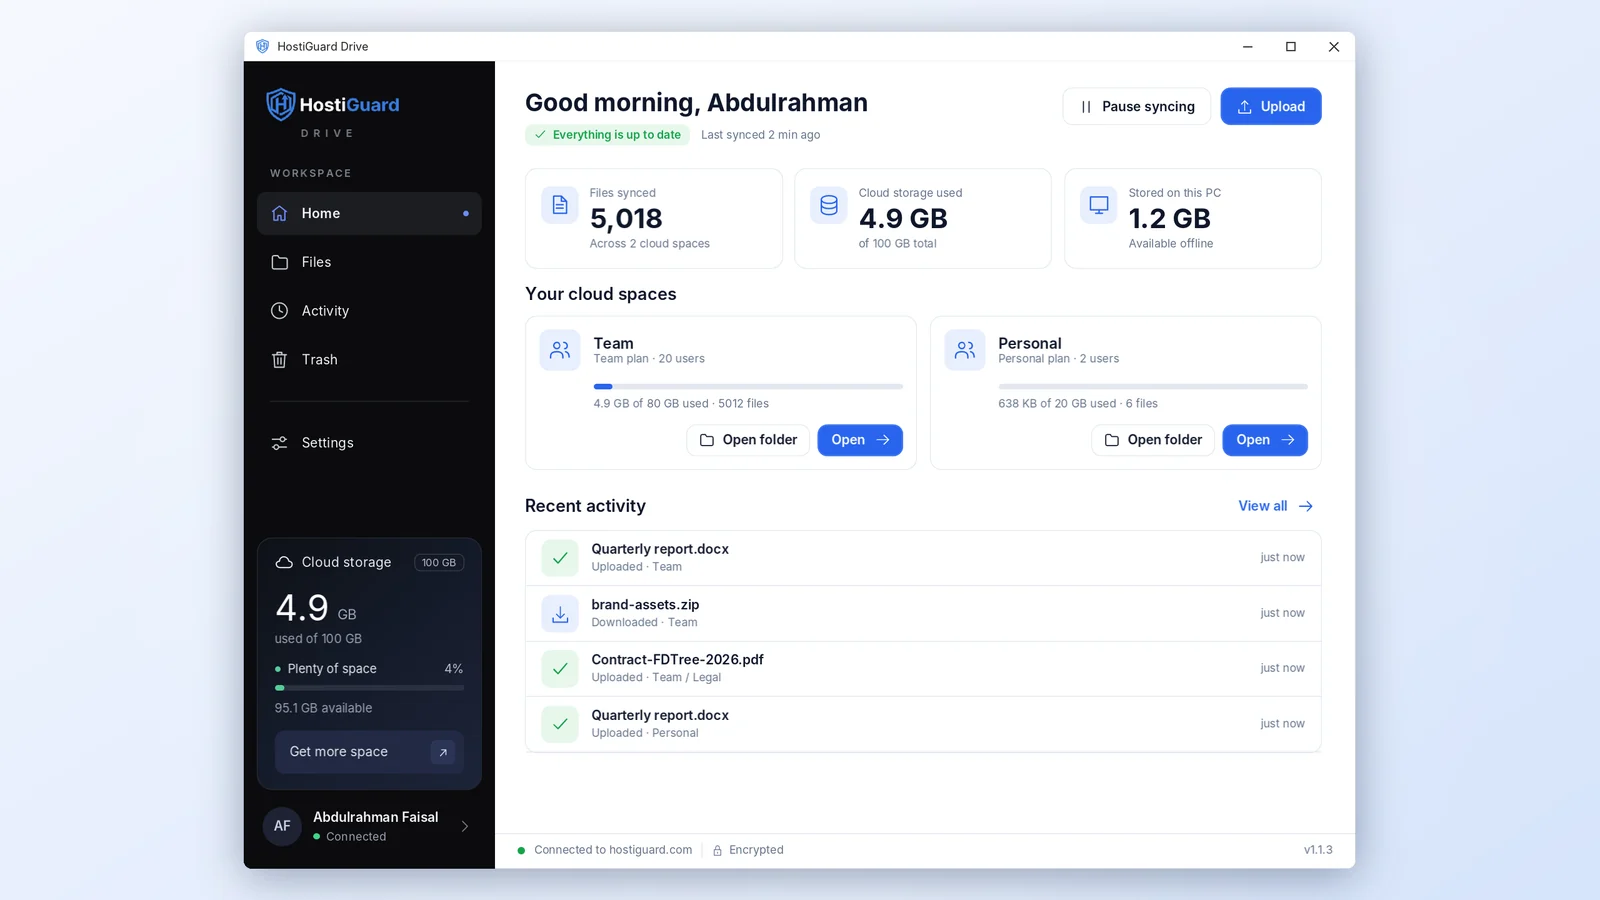Click checkmark icon for Quarterly report.docx Personal upload
Viewport: 1600px width, 900px height.
coord(560,724)
